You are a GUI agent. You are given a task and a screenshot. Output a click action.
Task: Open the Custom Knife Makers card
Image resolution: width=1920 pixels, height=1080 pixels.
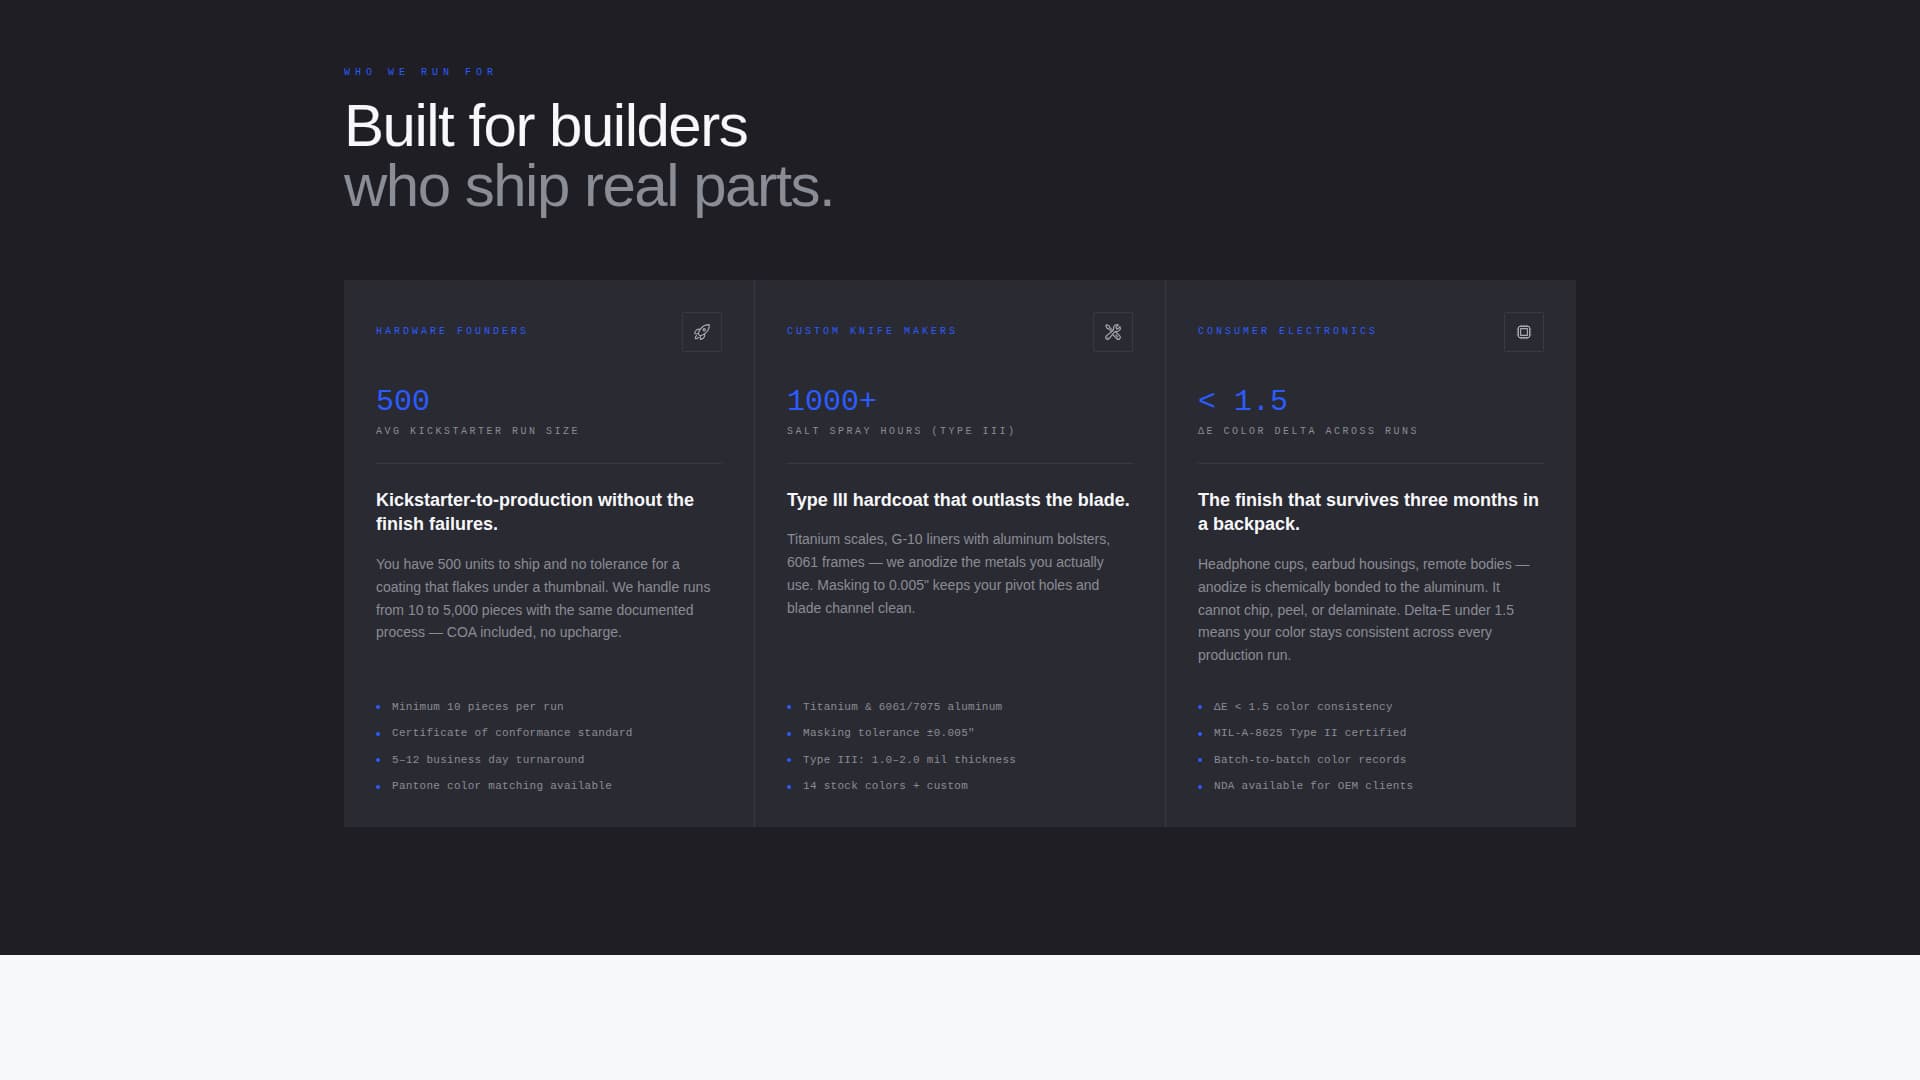[959, 553]
